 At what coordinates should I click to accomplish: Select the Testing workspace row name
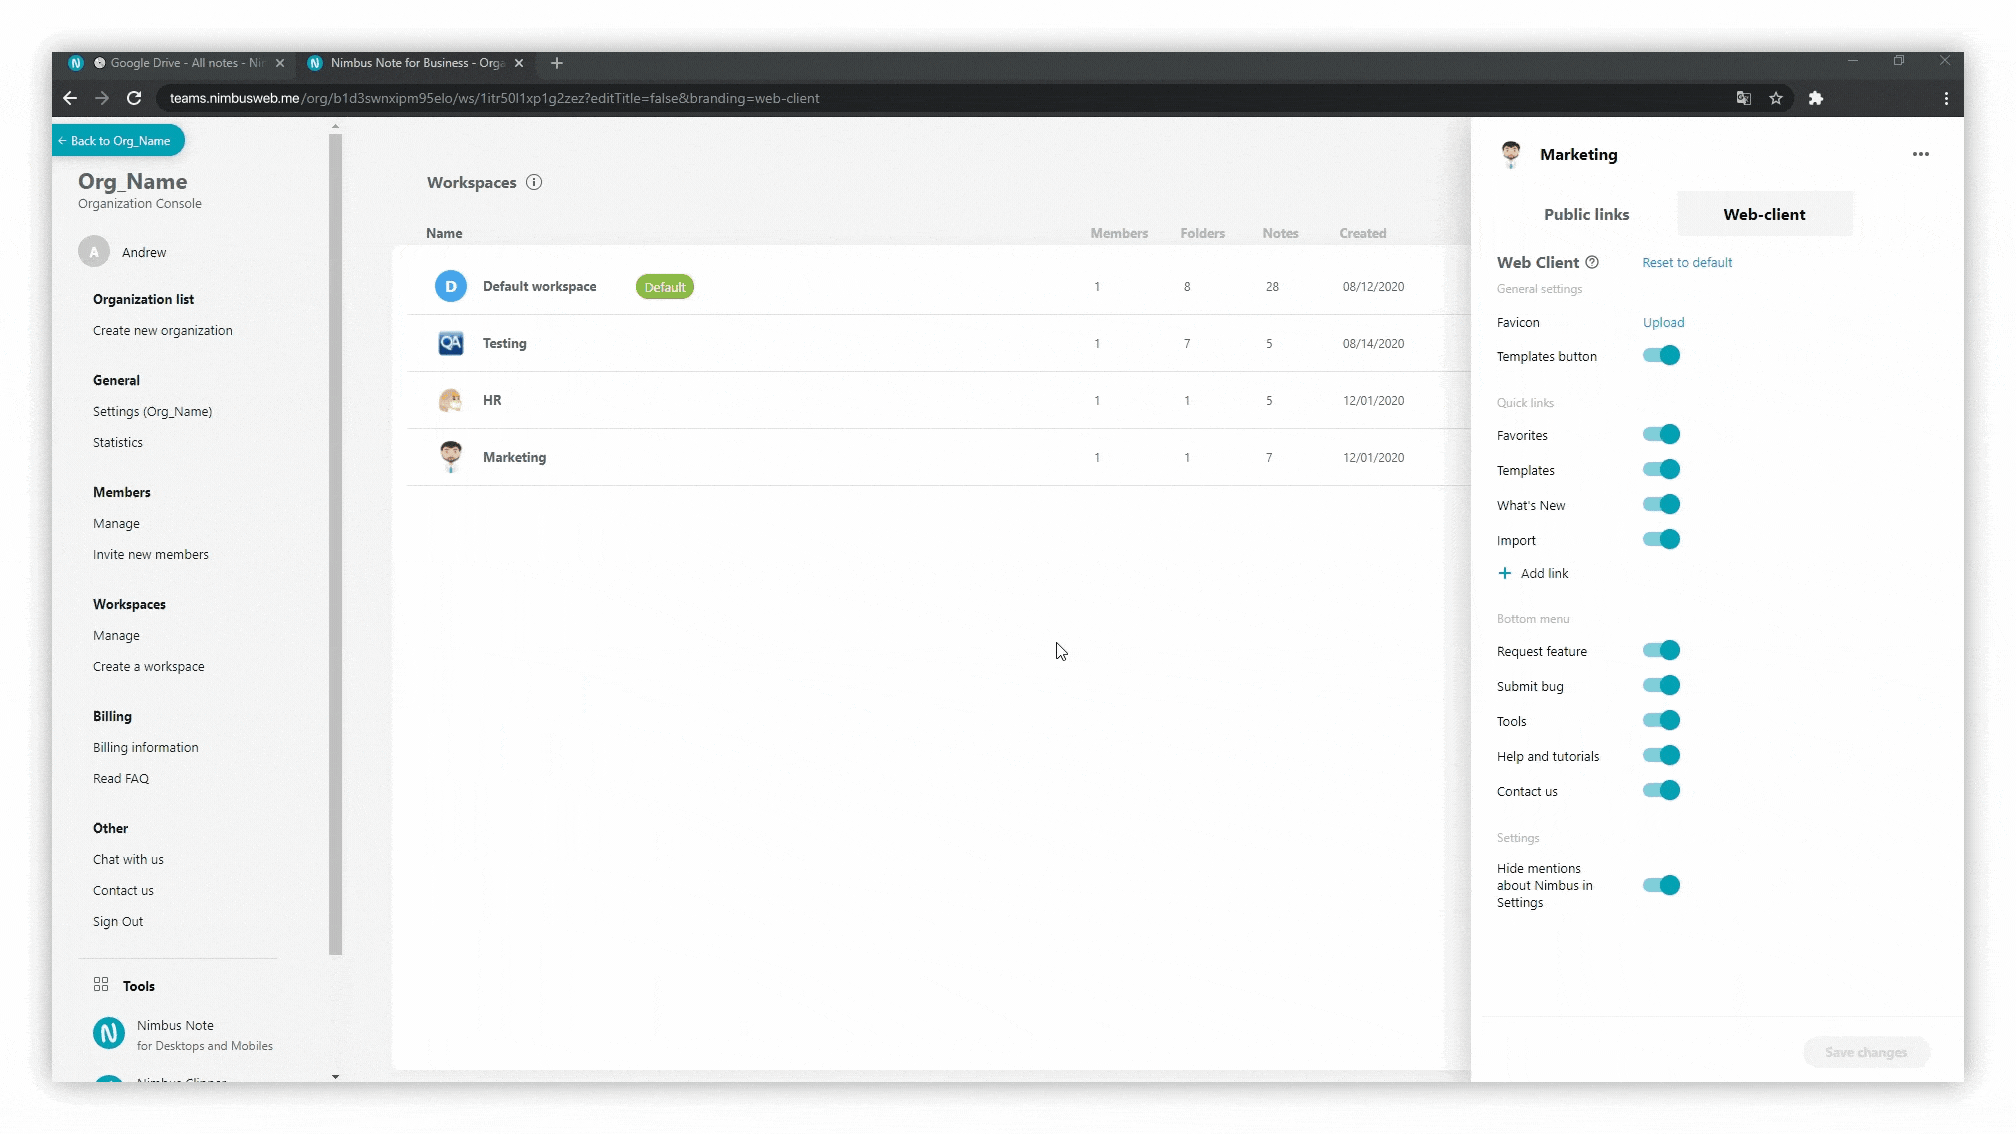504,343
